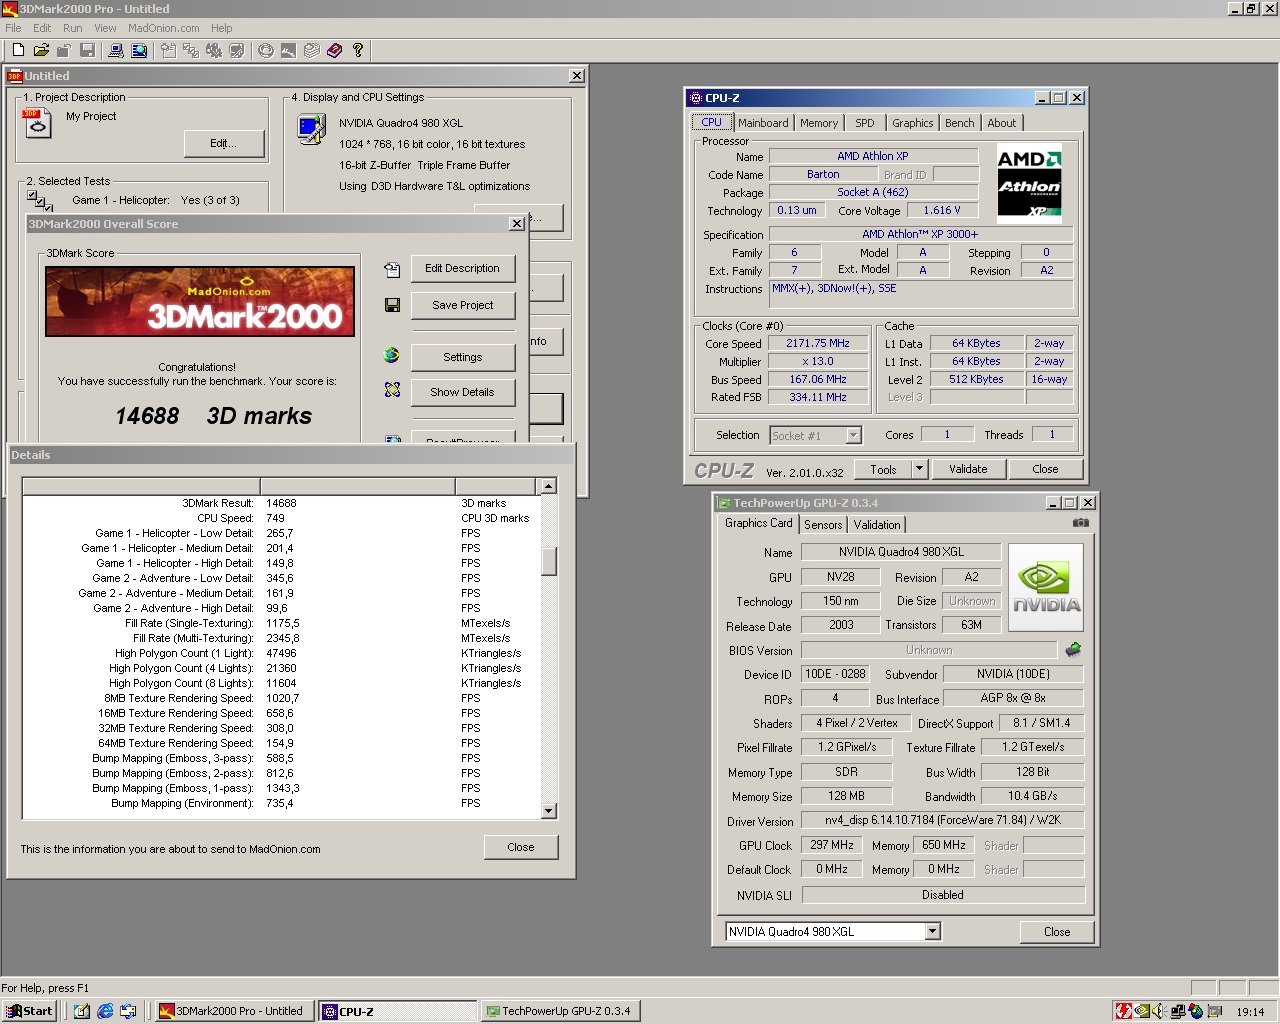Click the Show Details button
Image resolution: width=1280 pixels, height=1024 pixels.
462,392
